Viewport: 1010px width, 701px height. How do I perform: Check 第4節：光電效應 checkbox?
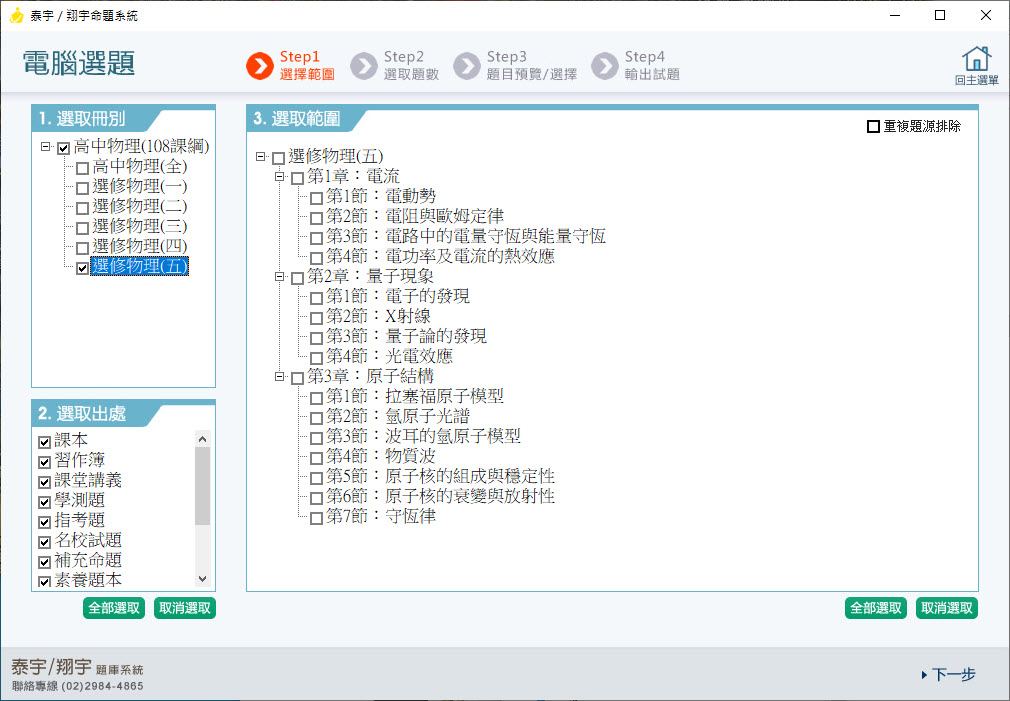[316, 358]
